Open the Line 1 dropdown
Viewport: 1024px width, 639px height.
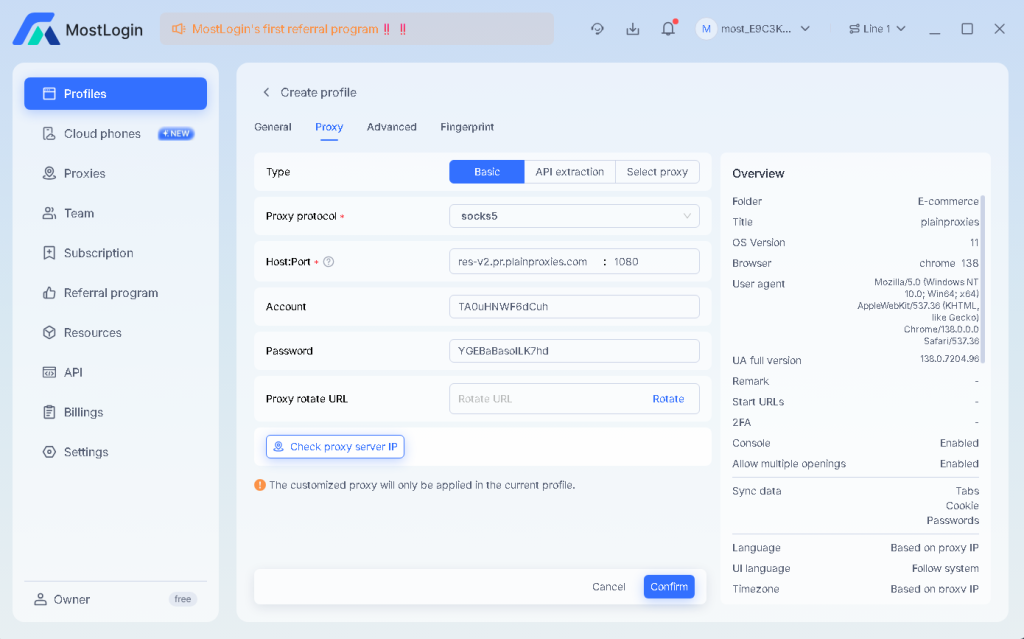coord(877,29)
